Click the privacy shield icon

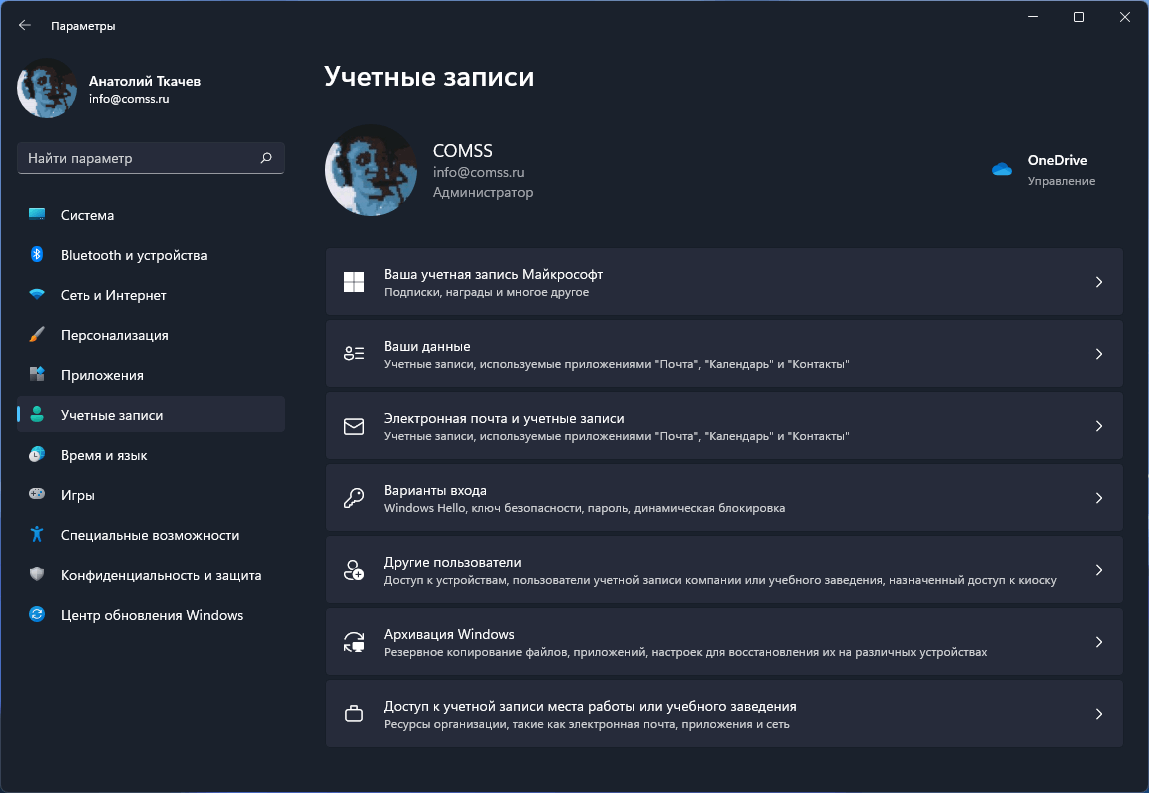point(37,574)
